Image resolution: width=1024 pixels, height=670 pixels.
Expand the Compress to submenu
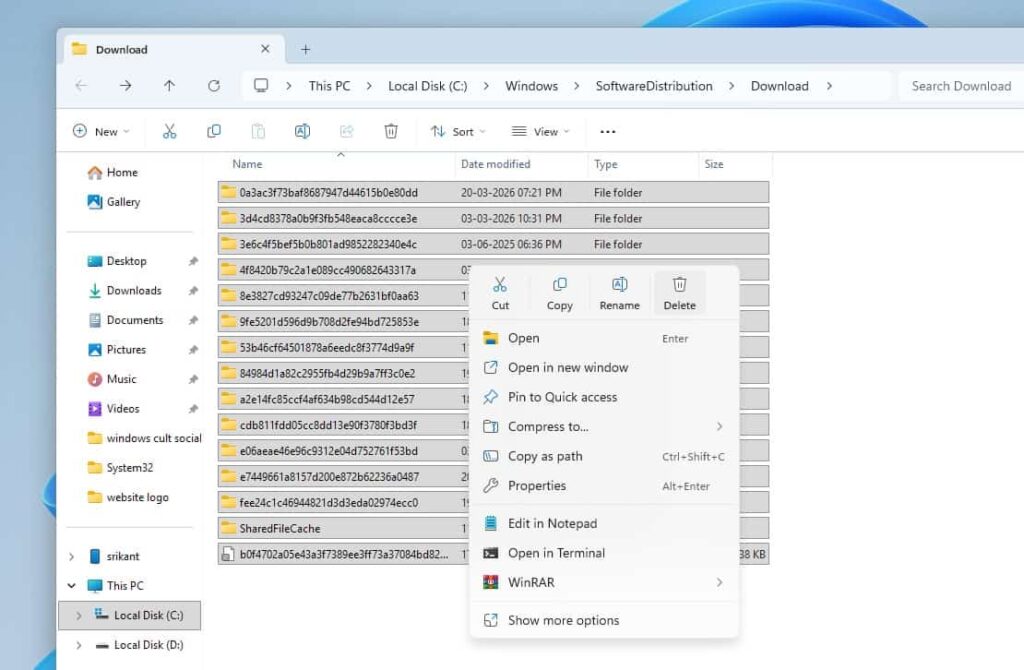point(720,426)
